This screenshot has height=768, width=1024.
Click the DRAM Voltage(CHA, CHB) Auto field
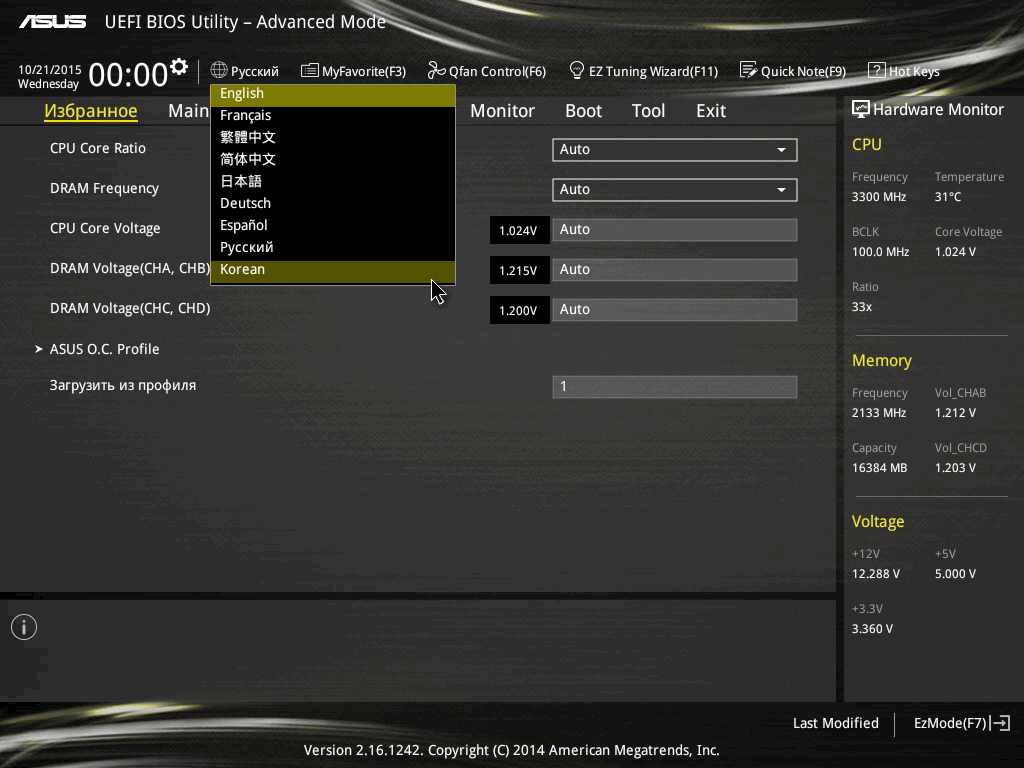point(675,270)
